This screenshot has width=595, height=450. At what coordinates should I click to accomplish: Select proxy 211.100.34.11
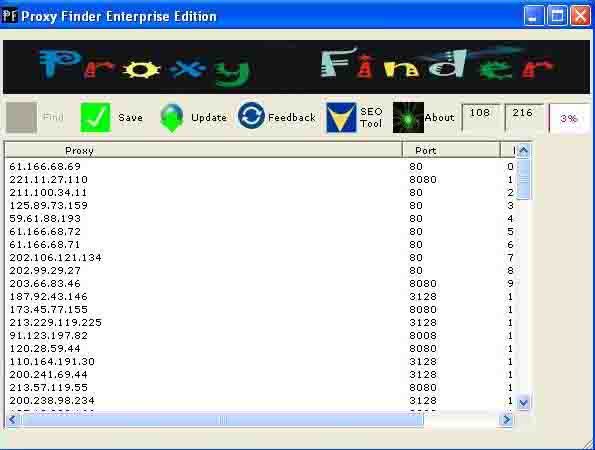point(48,192)
